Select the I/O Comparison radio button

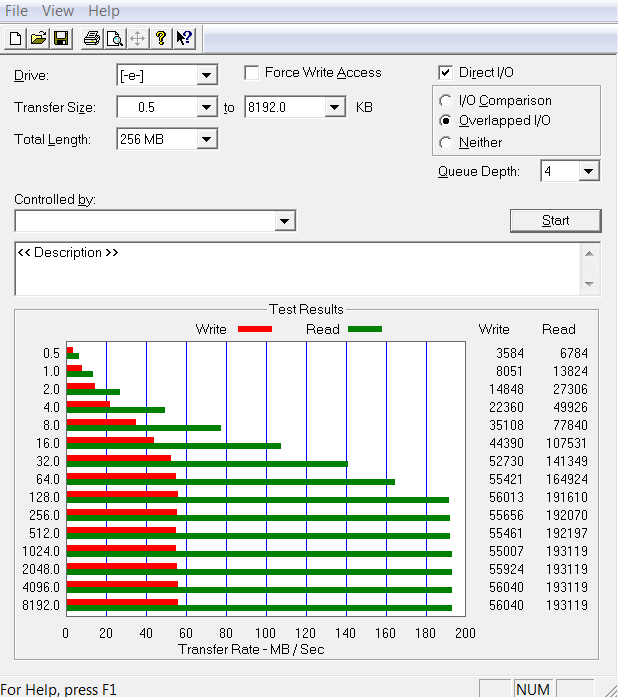pyautogui.click(x=446, y=101)
